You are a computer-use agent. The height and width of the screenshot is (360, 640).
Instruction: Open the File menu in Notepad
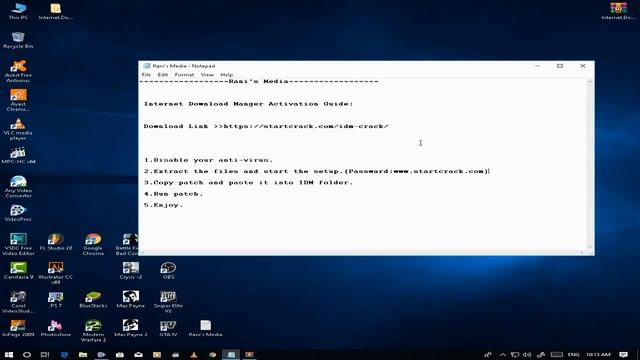pyautogui.click(x=146, y=75)
